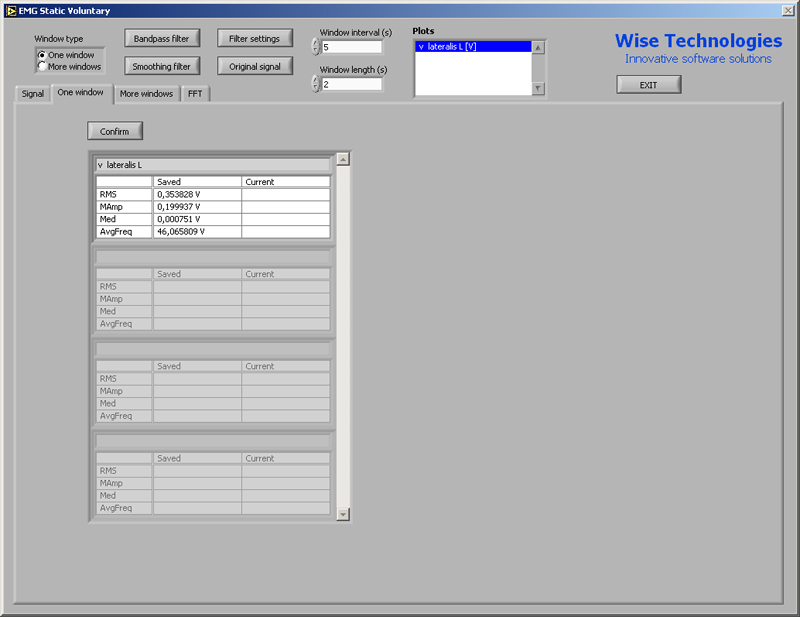Click Plots list scroll down arrow

[538, 88]
